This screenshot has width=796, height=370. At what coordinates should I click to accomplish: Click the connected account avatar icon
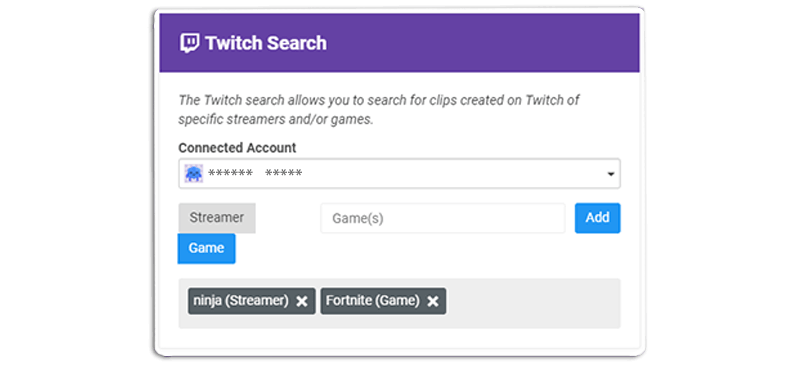193,174
